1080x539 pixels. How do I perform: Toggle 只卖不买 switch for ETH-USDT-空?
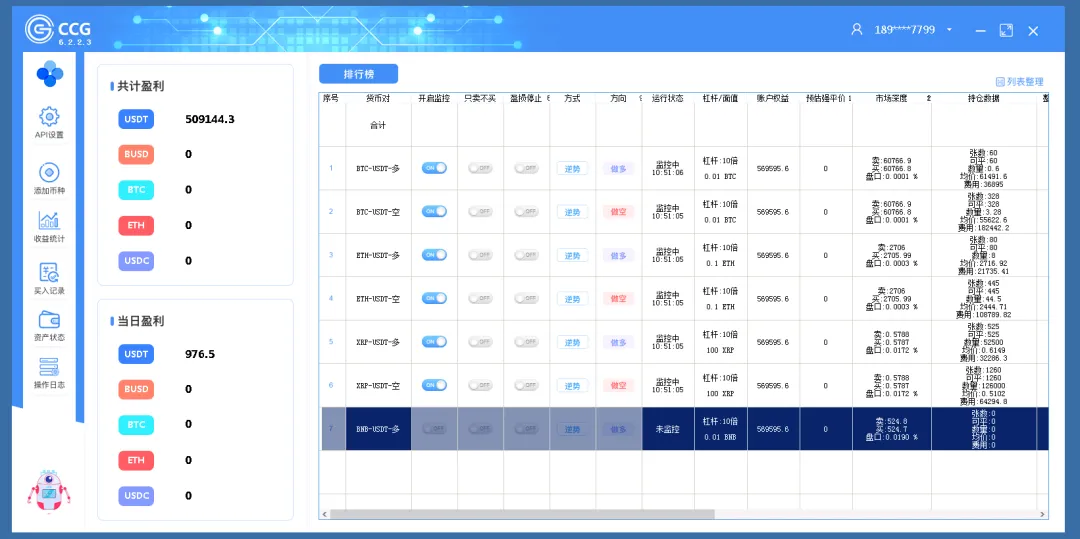coord(480,298)
